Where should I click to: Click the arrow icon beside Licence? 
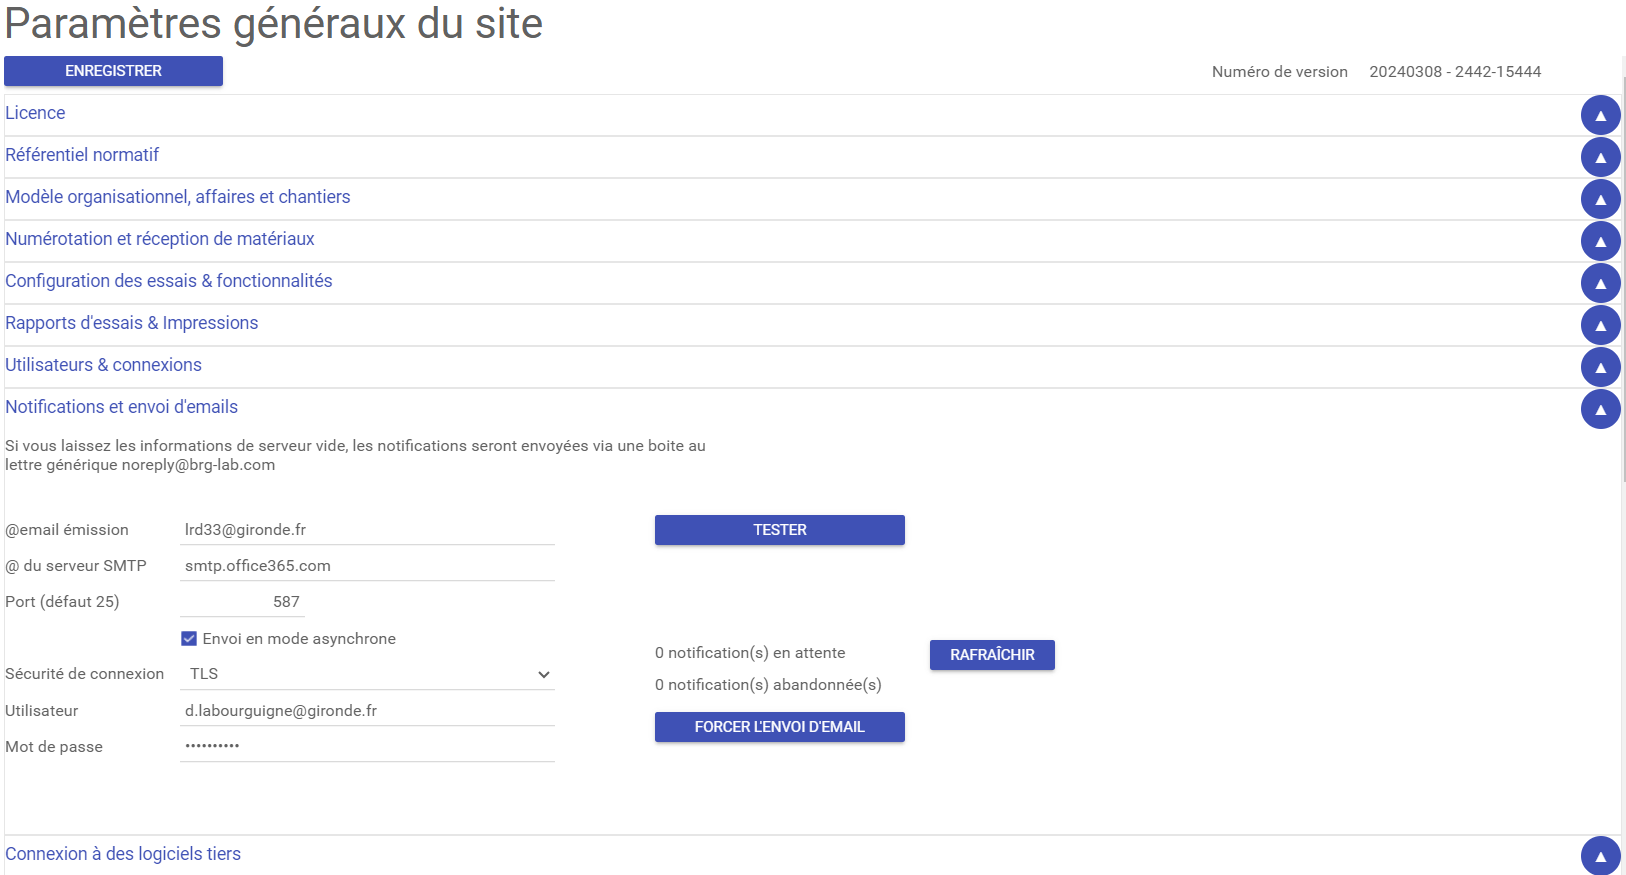(1600, 115)
